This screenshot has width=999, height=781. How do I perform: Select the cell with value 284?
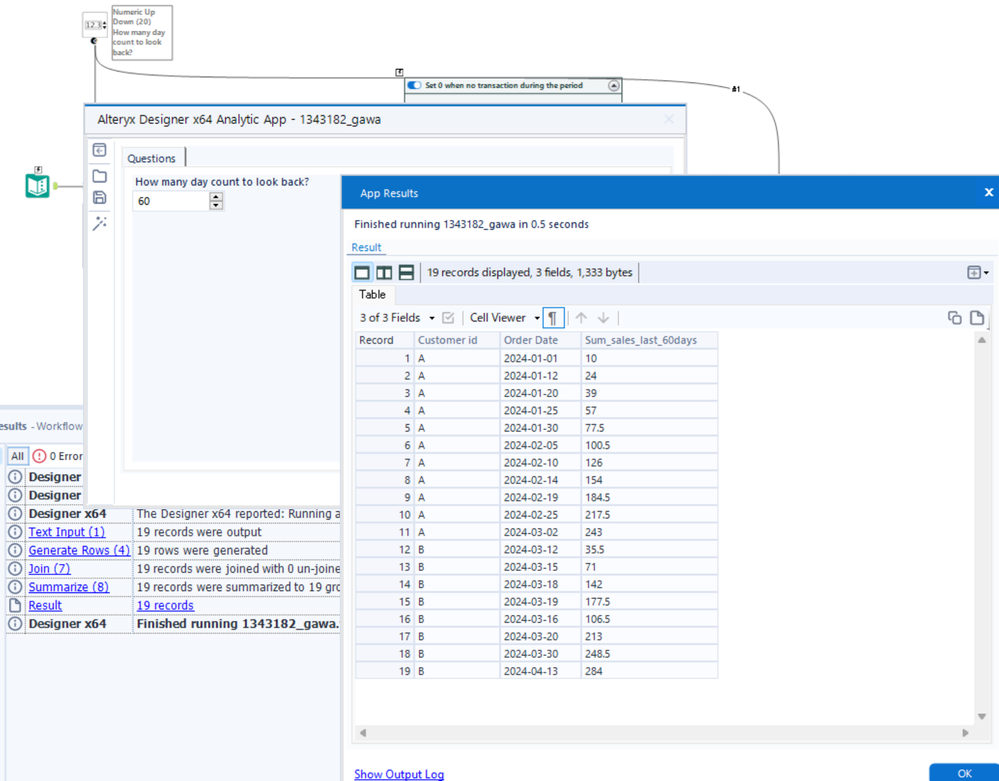(x=649, y=671)
